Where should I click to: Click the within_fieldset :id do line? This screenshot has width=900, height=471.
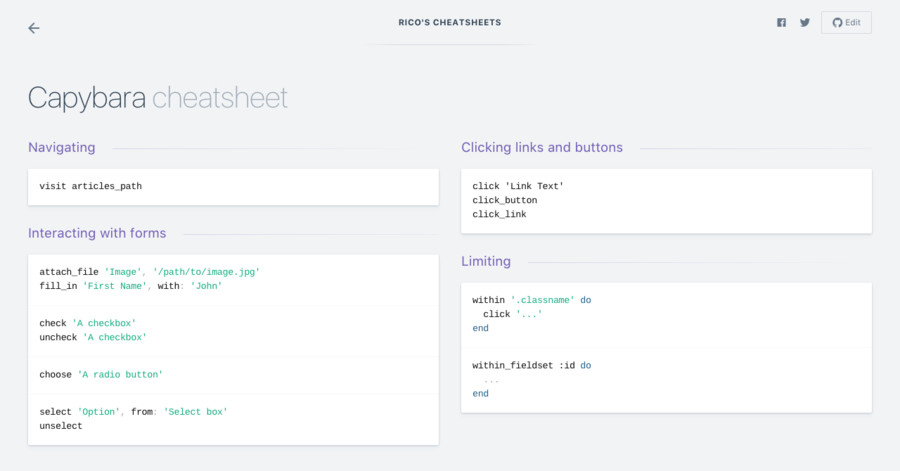coord(532,365)
